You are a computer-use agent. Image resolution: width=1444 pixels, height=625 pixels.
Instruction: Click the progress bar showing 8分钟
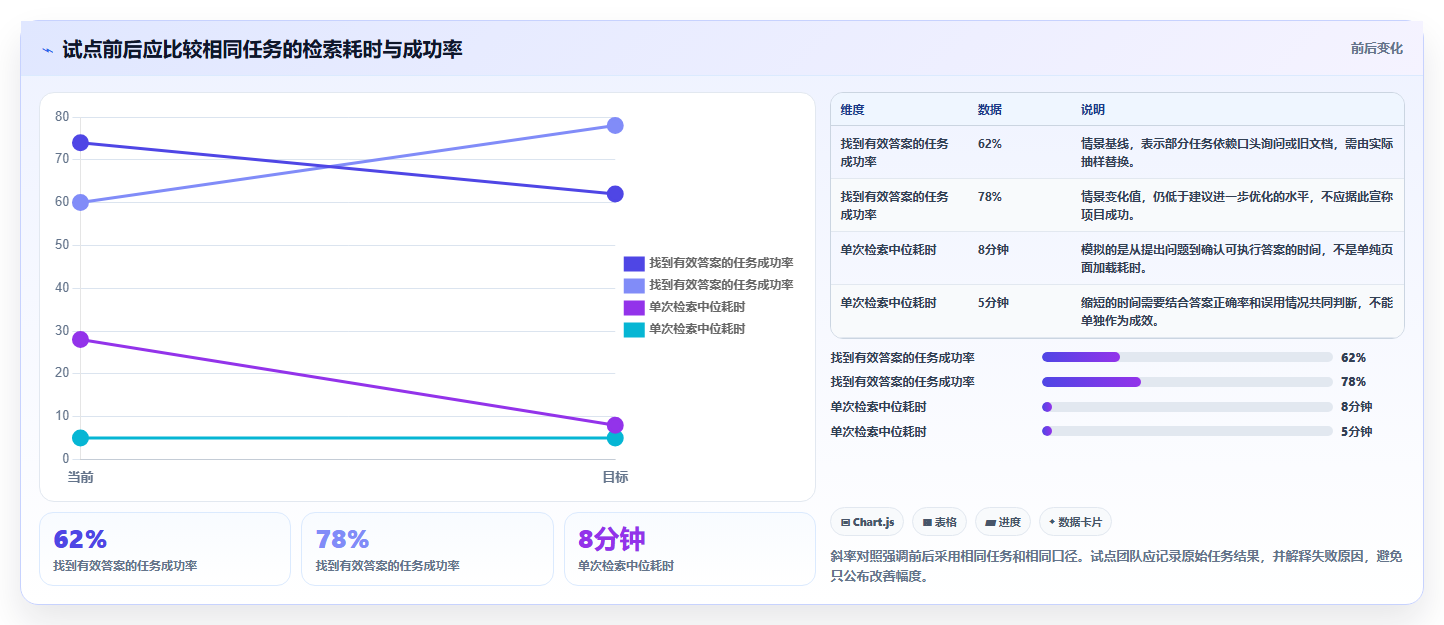[x=1187, y=407]
